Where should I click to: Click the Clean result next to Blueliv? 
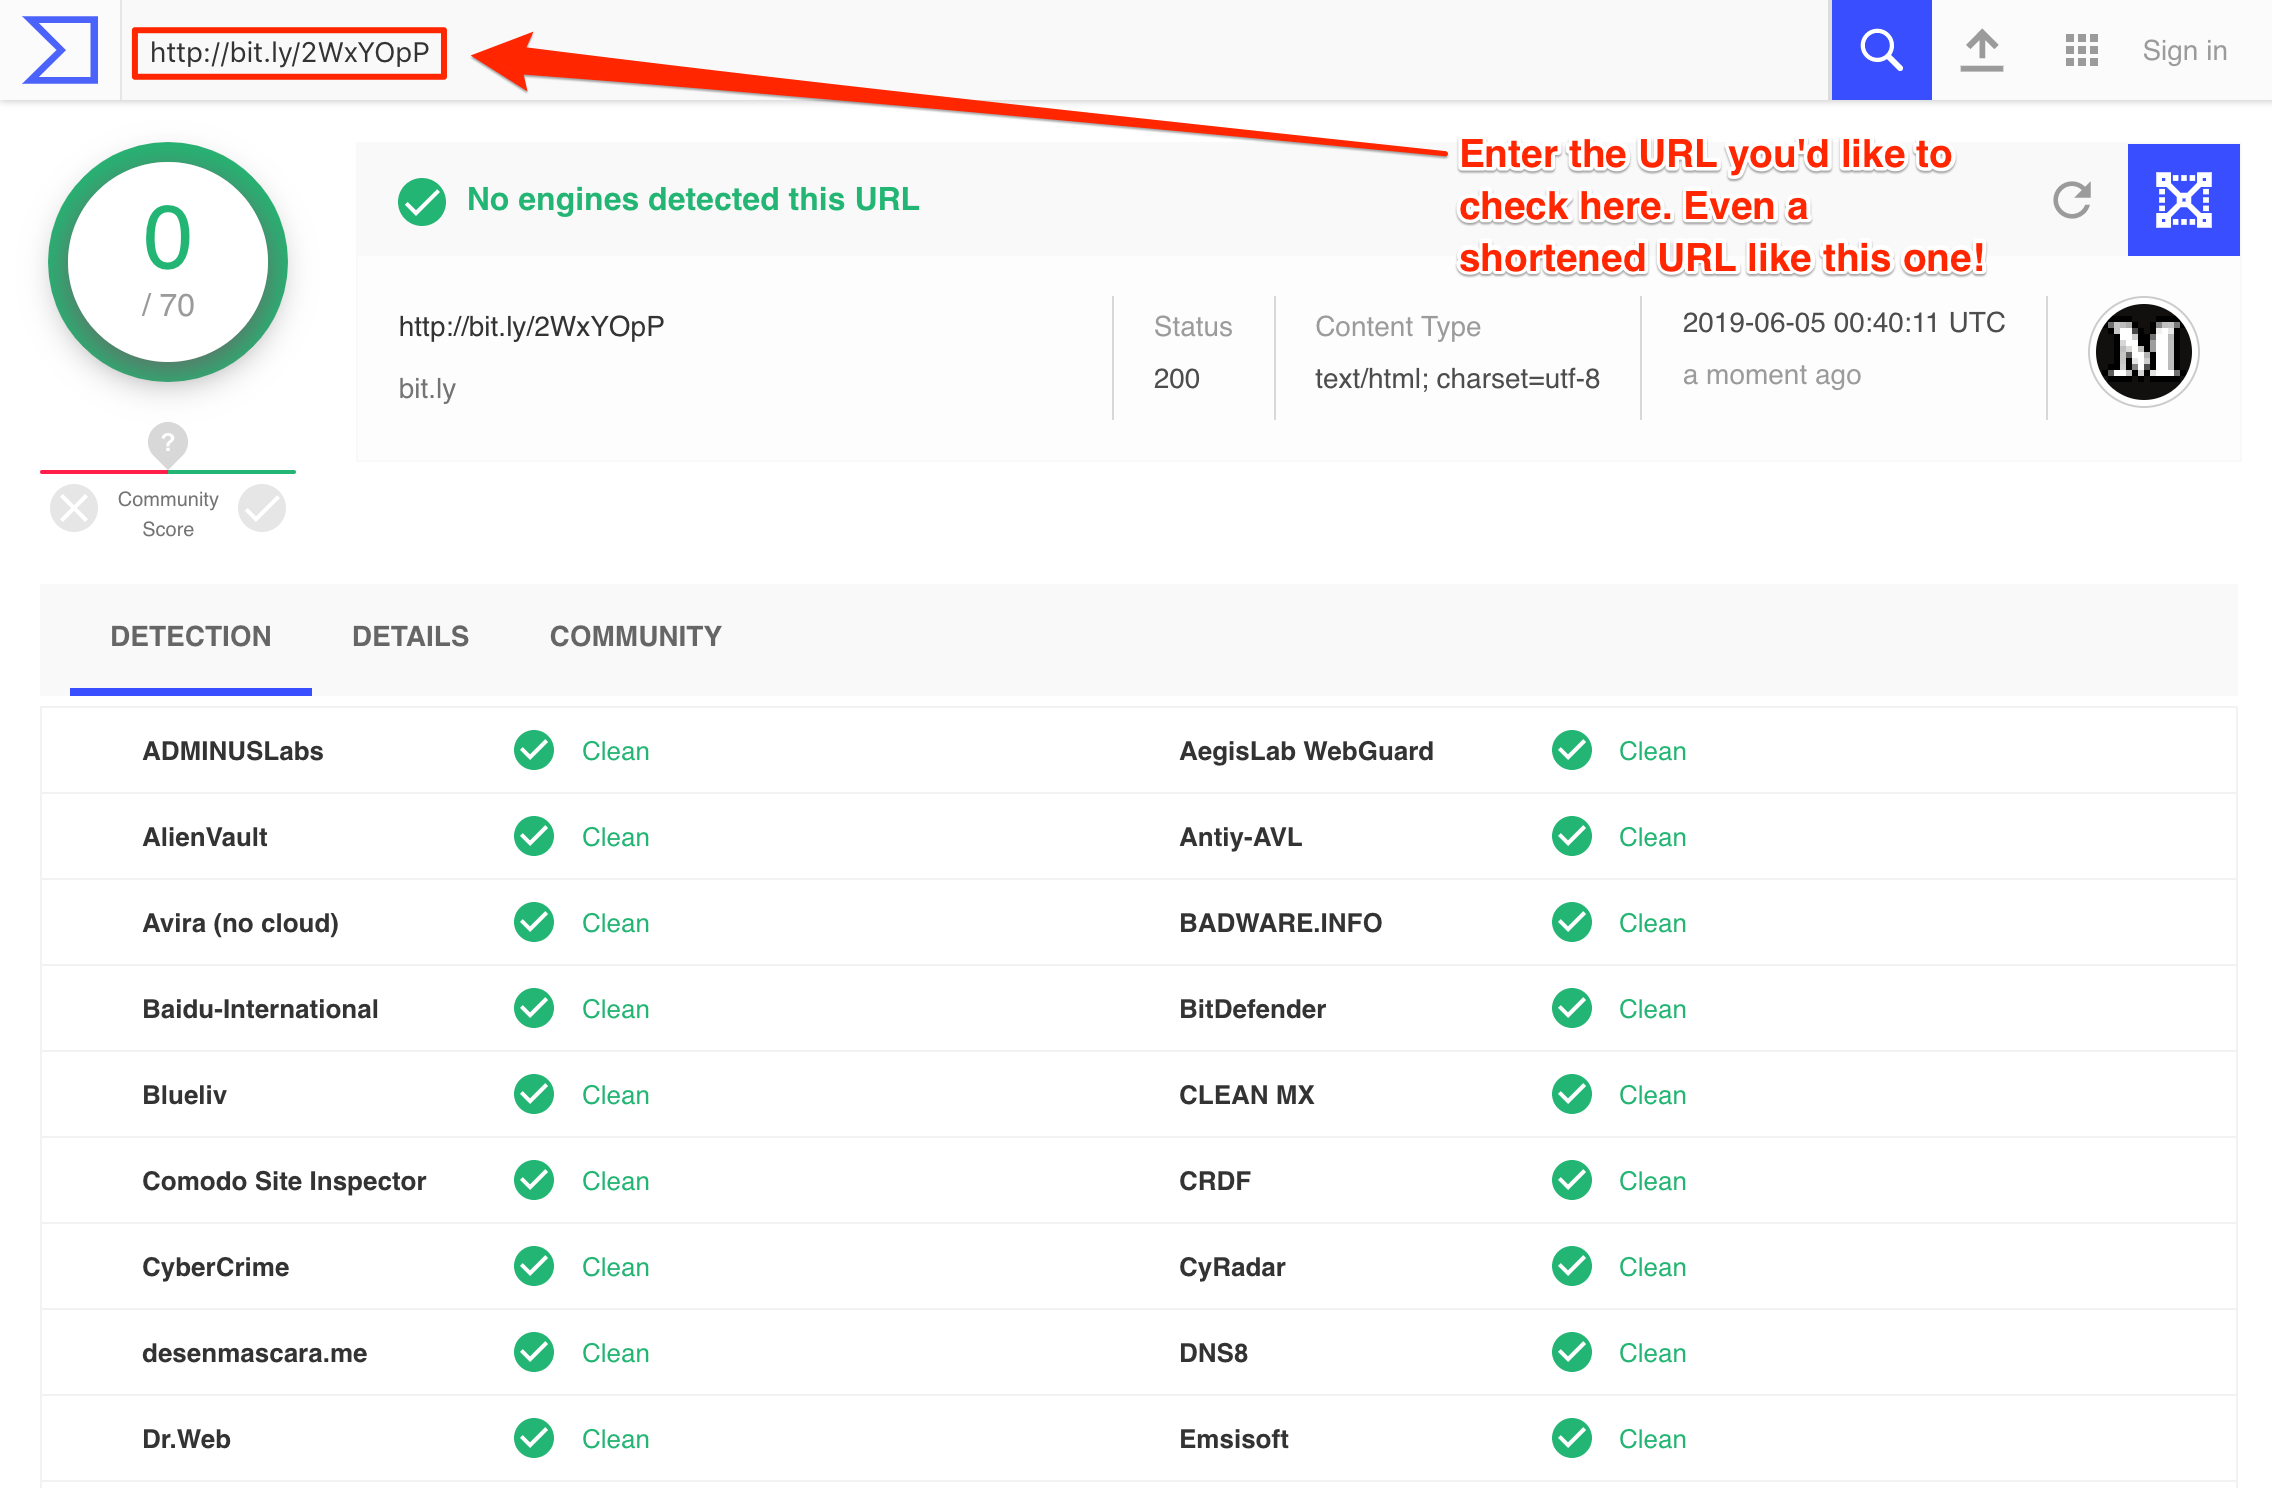615,1095
